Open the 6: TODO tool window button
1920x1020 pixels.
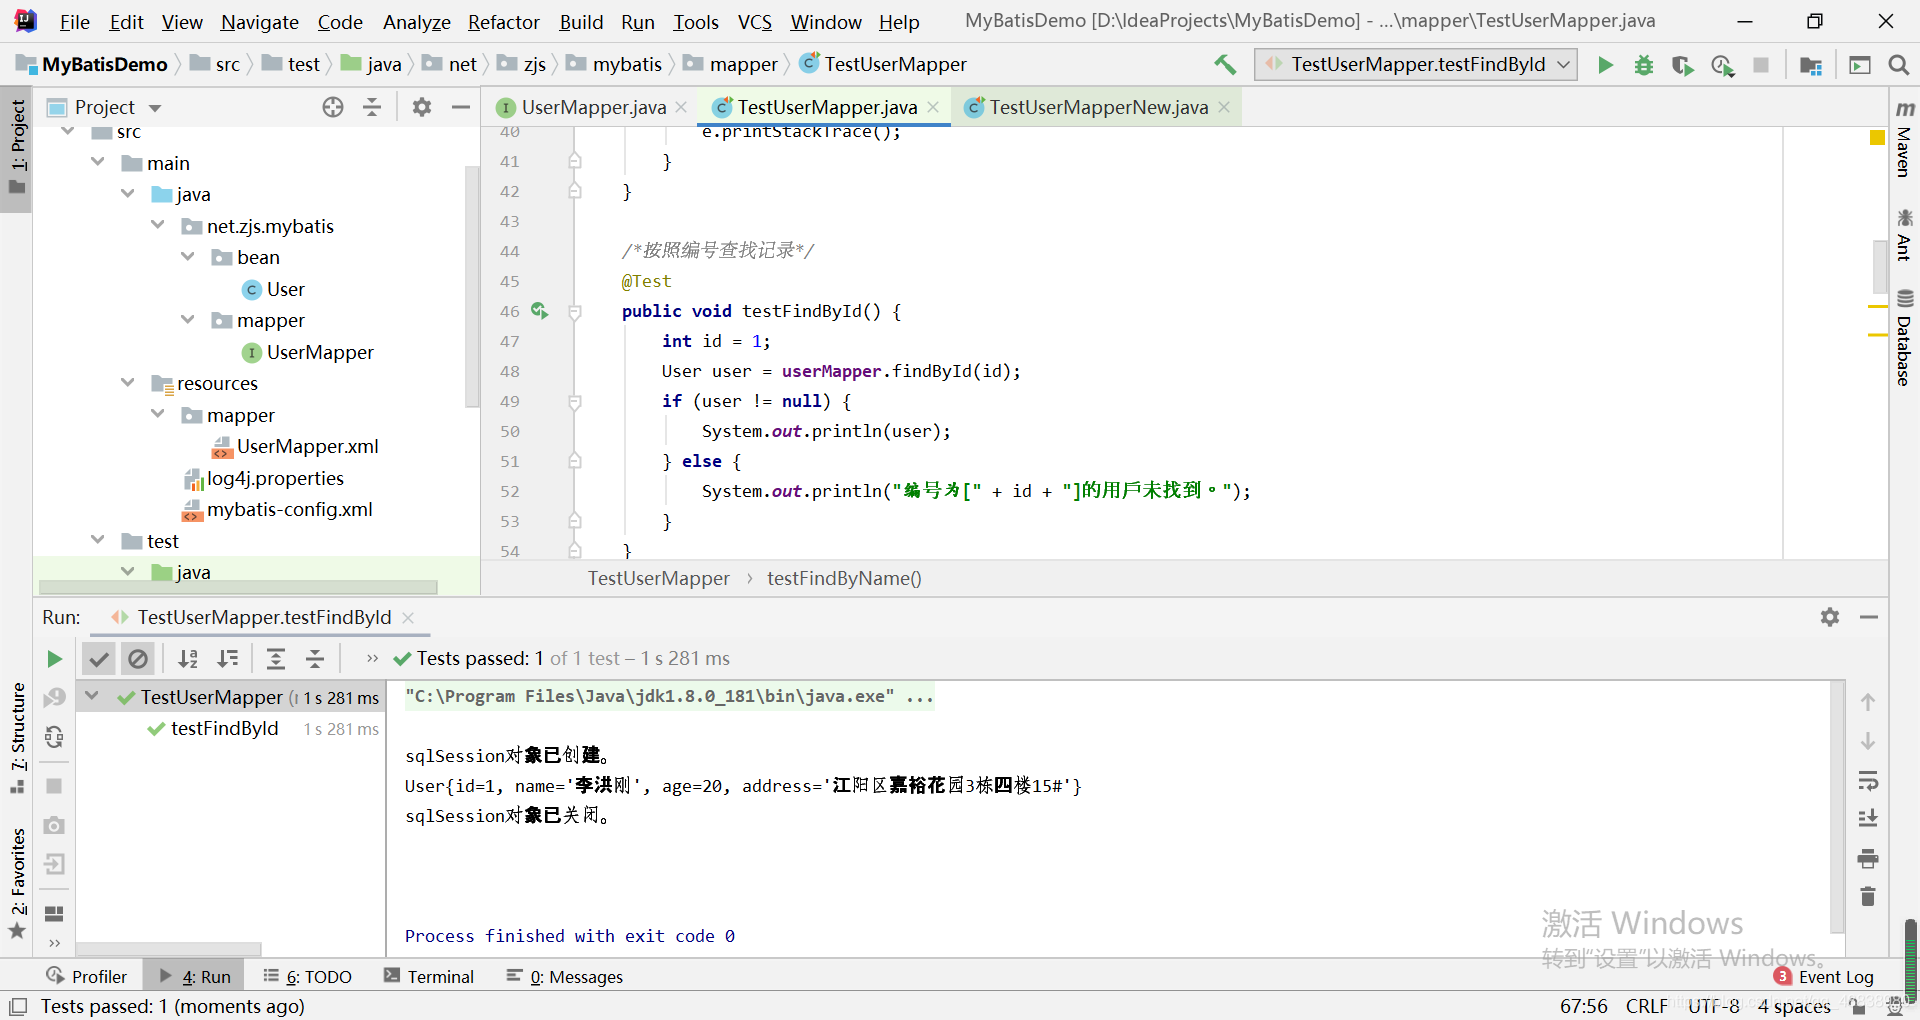pos(308,977)
